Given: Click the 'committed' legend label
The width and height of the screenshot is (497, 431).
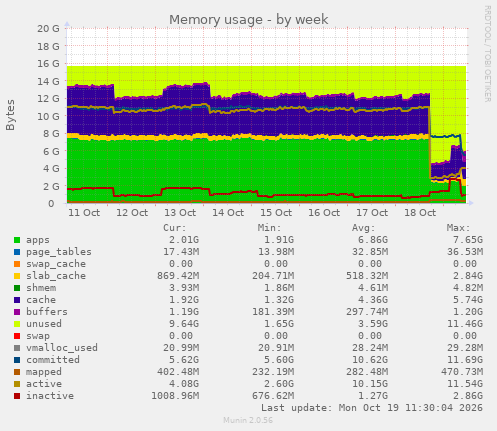Looking at the screenshot, I should click(53, 360).
